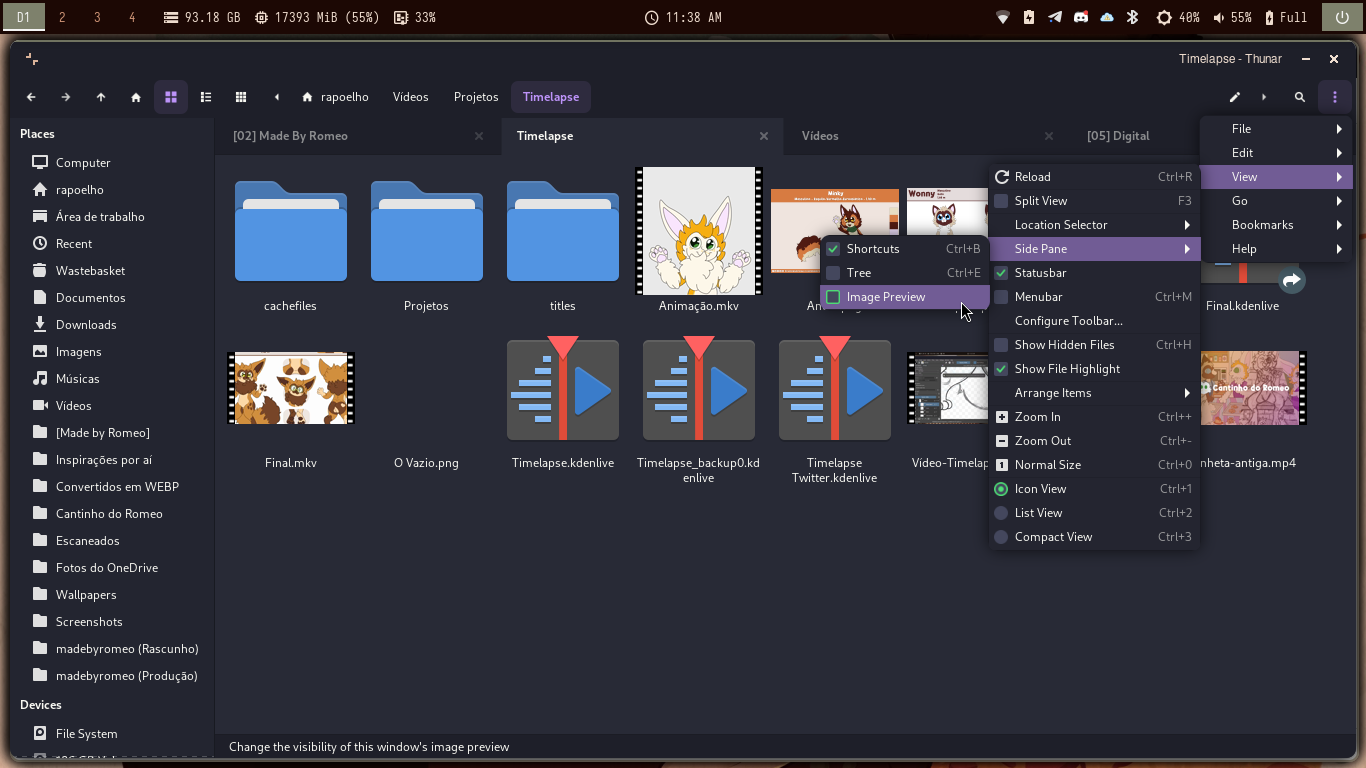Open Downloads in the sidebar
The width and height of the screenshot is (1366, 768).
(x=86, y=325)
